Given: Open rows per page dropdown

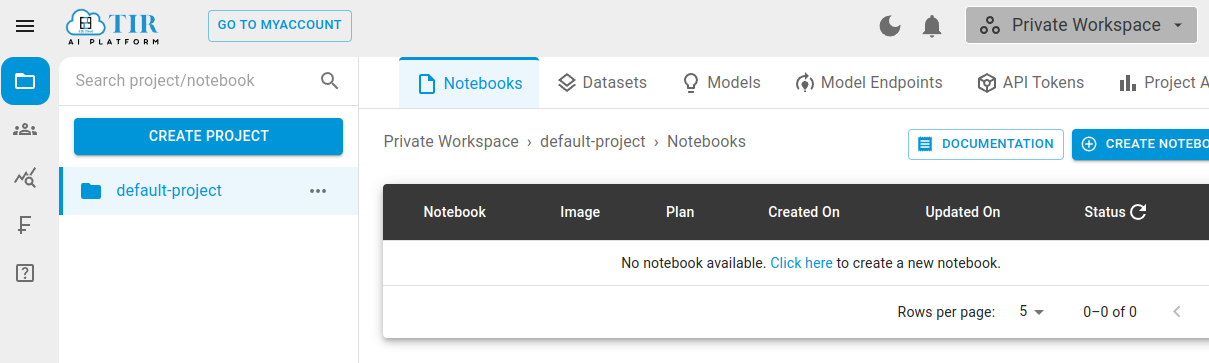Looking at the screenshot, I should coord(1031,312).
